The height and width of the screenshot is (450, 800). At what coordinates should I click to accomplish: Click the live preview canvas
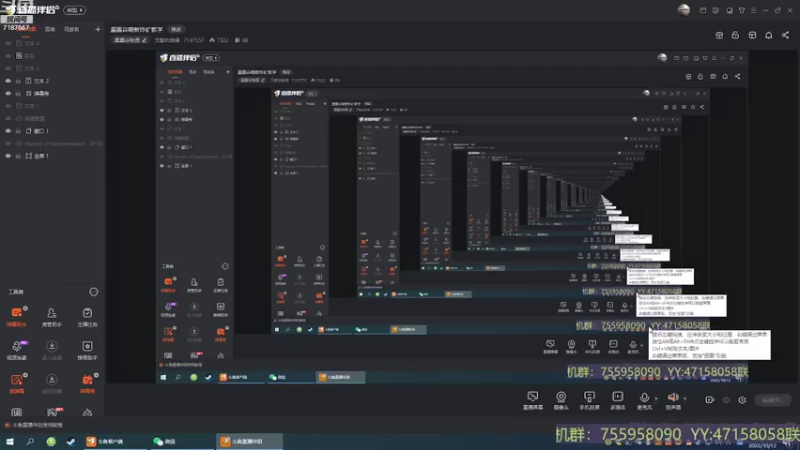452,216
